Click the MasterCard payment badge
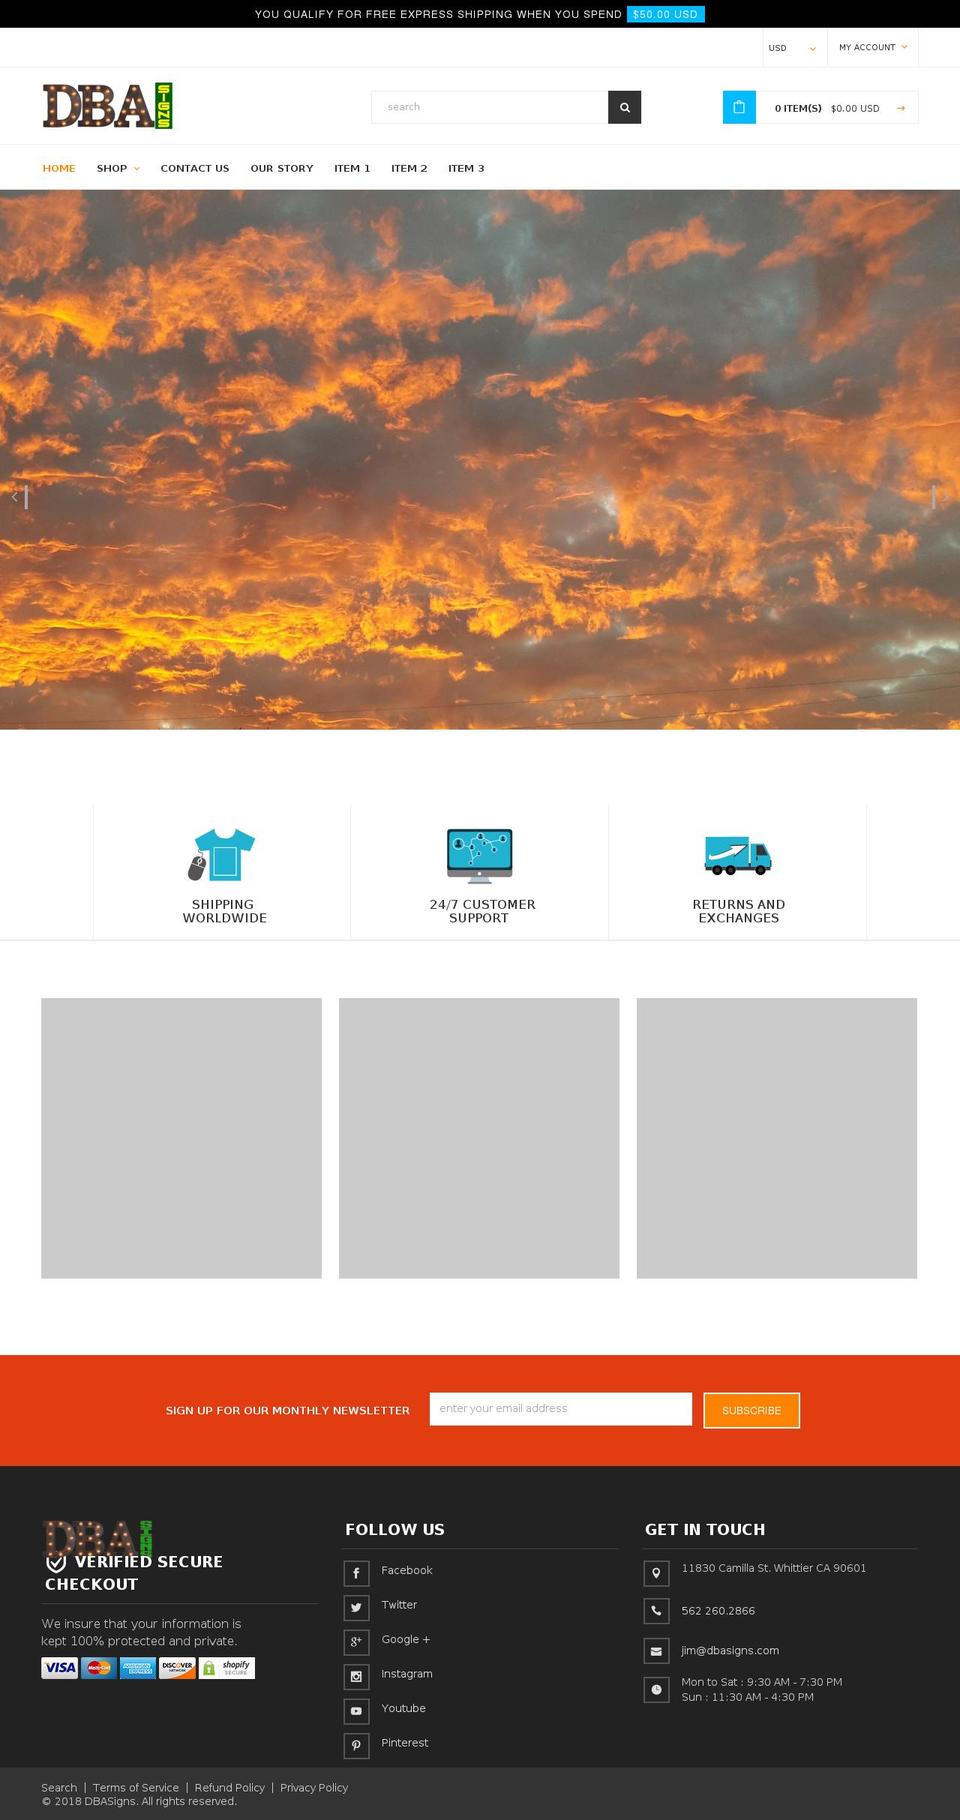Screen dimensions: 960x1820 coord(99,1668)
